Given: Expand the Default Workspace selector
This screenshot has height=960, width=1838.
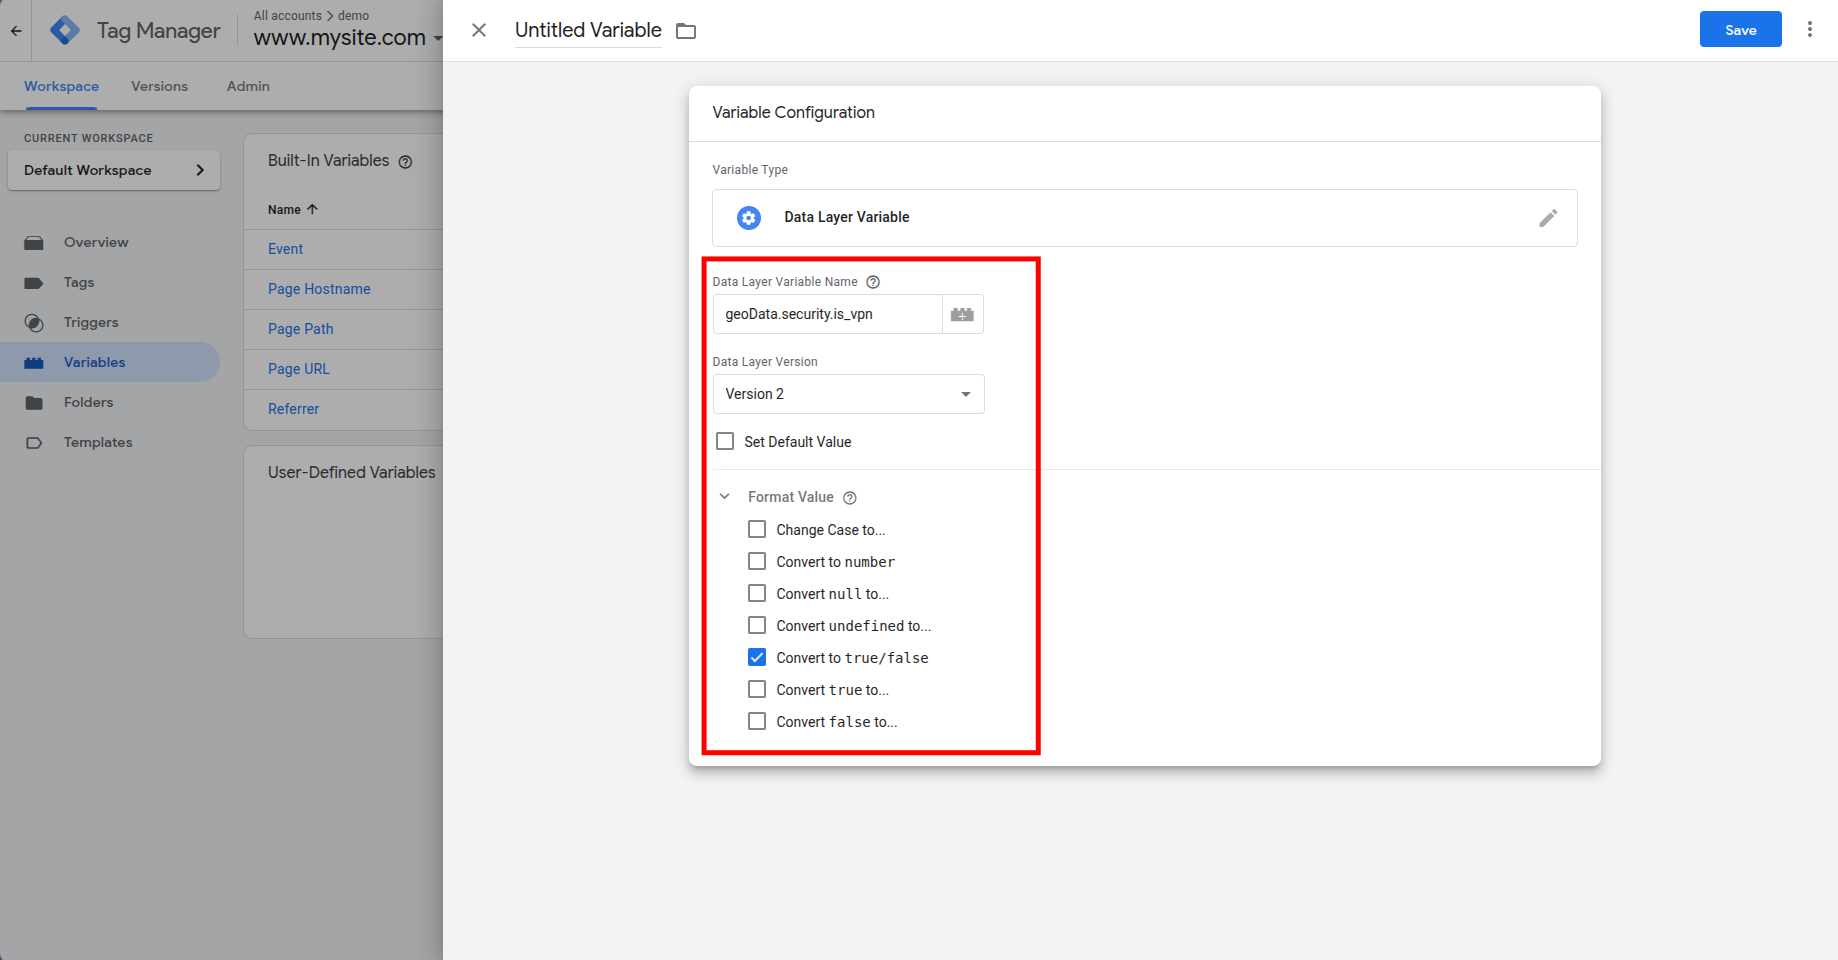Looking at the screenshot, I should click(x=114, y=170).
